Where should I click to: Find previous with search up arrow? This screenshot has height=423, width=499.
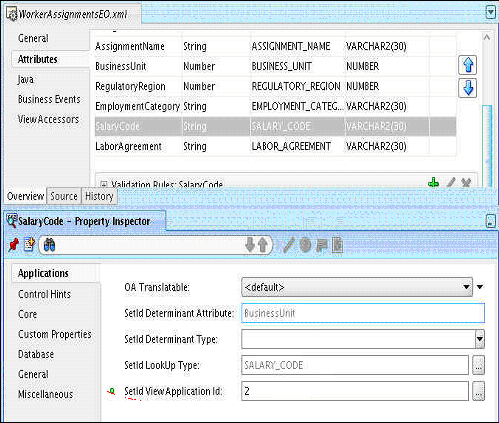263,245
